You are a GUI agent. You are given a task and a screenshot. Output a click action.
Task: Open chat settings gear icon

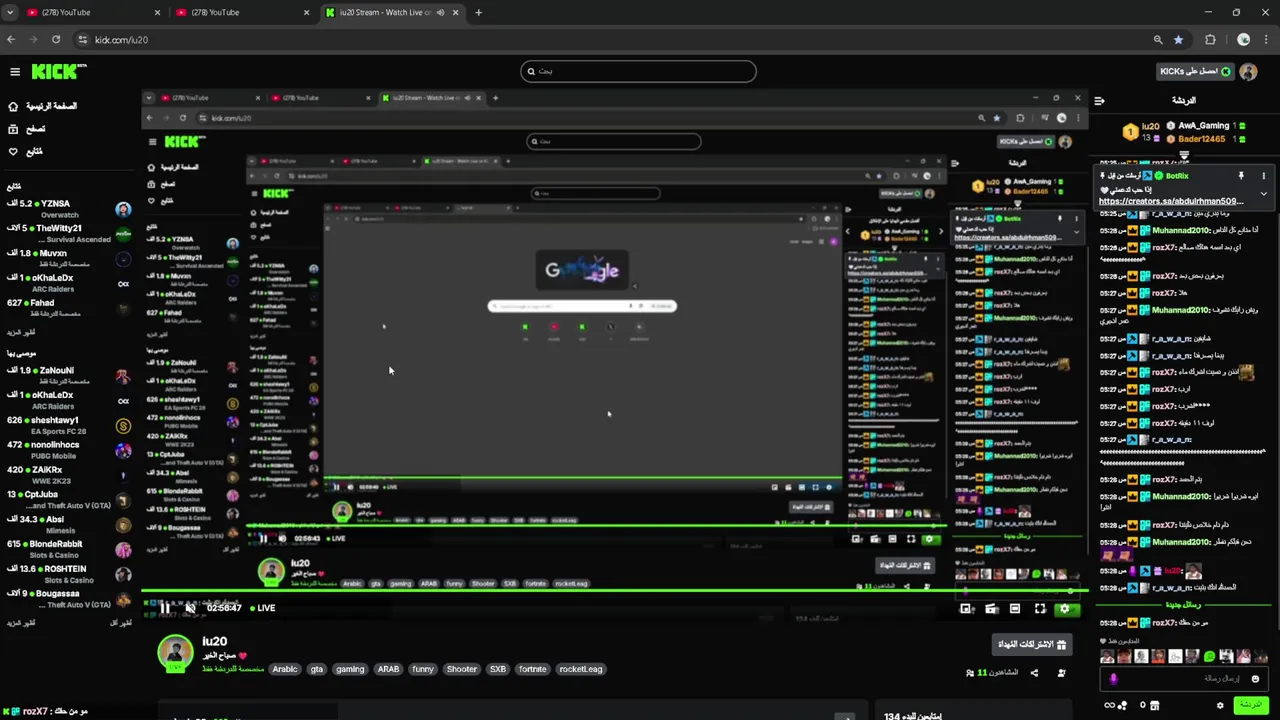pyautogui.click(x=1220, y=705)
